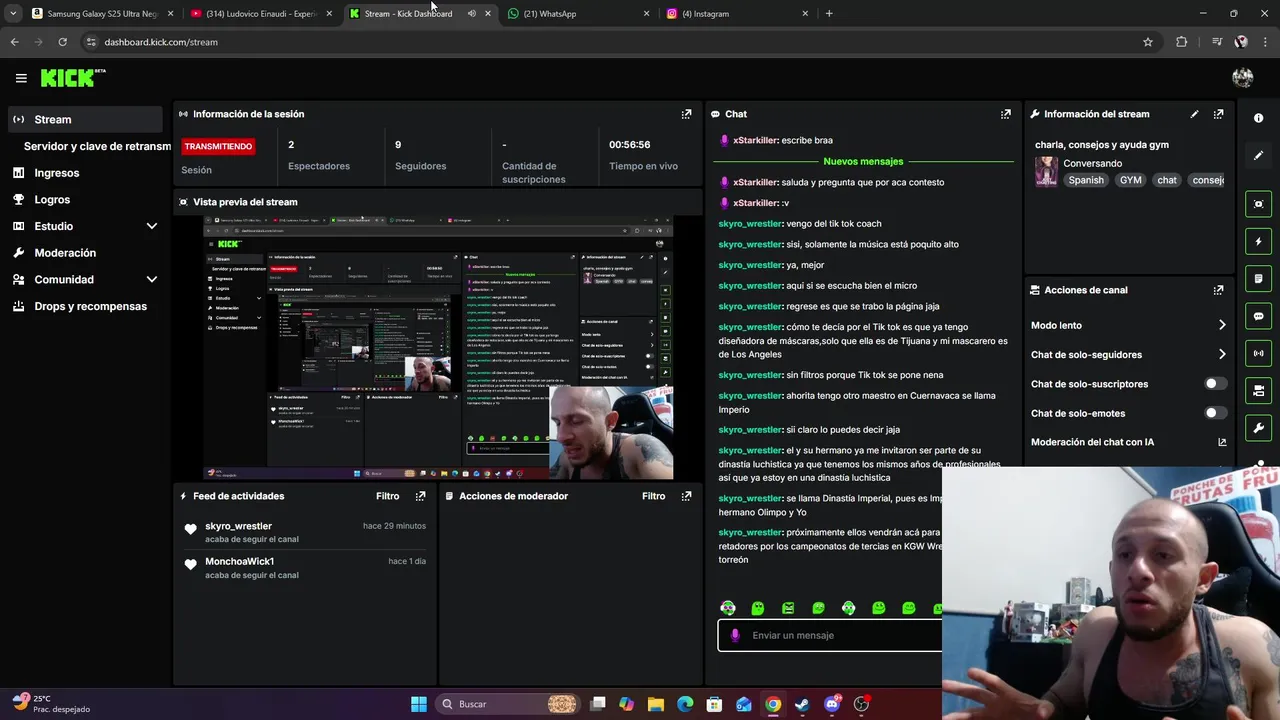Switch to WhatsApp browser tab
Viewport: 1280px width, 720px height.
click(x=578, y=14)
